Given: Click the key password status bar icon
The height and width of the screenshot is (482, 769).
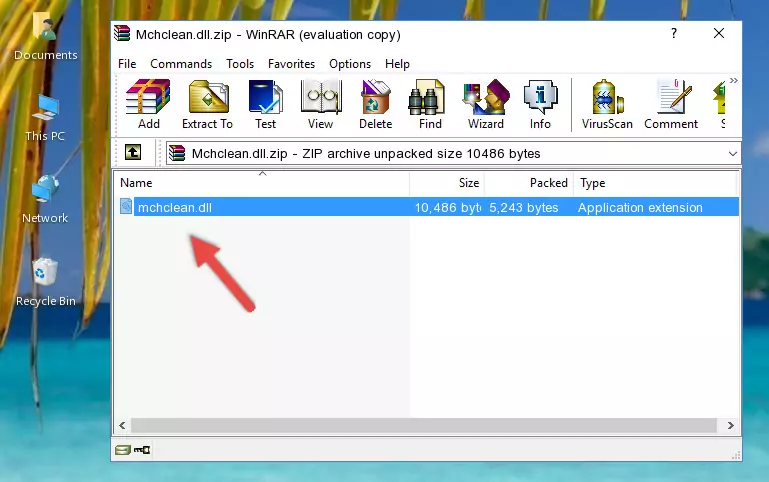Looking at the screenshot, I should click(x=142, y=450).
